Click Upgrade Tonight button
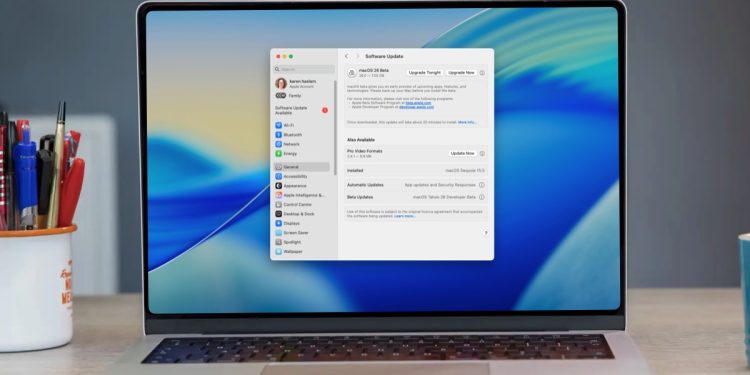Screen dimensions: 750x375 425,73
